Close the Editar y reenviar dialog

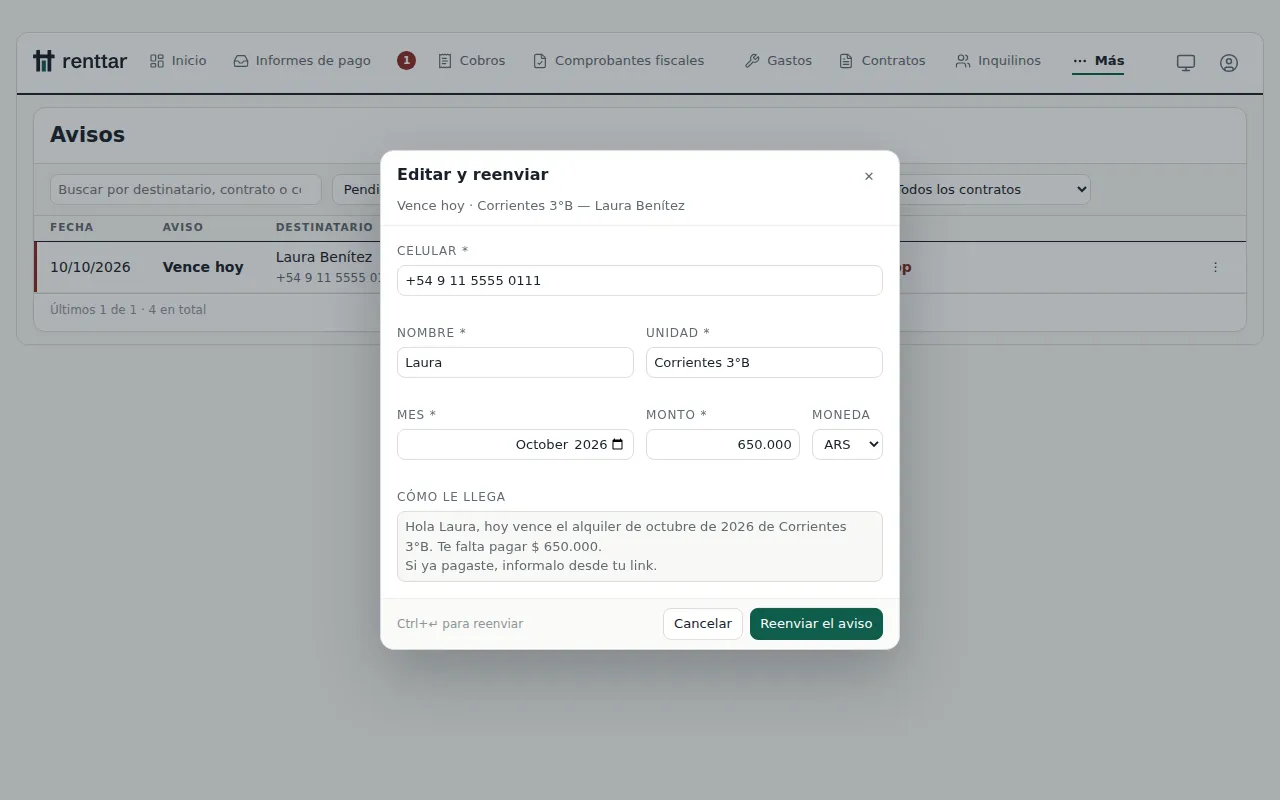(x=869, y=176)
